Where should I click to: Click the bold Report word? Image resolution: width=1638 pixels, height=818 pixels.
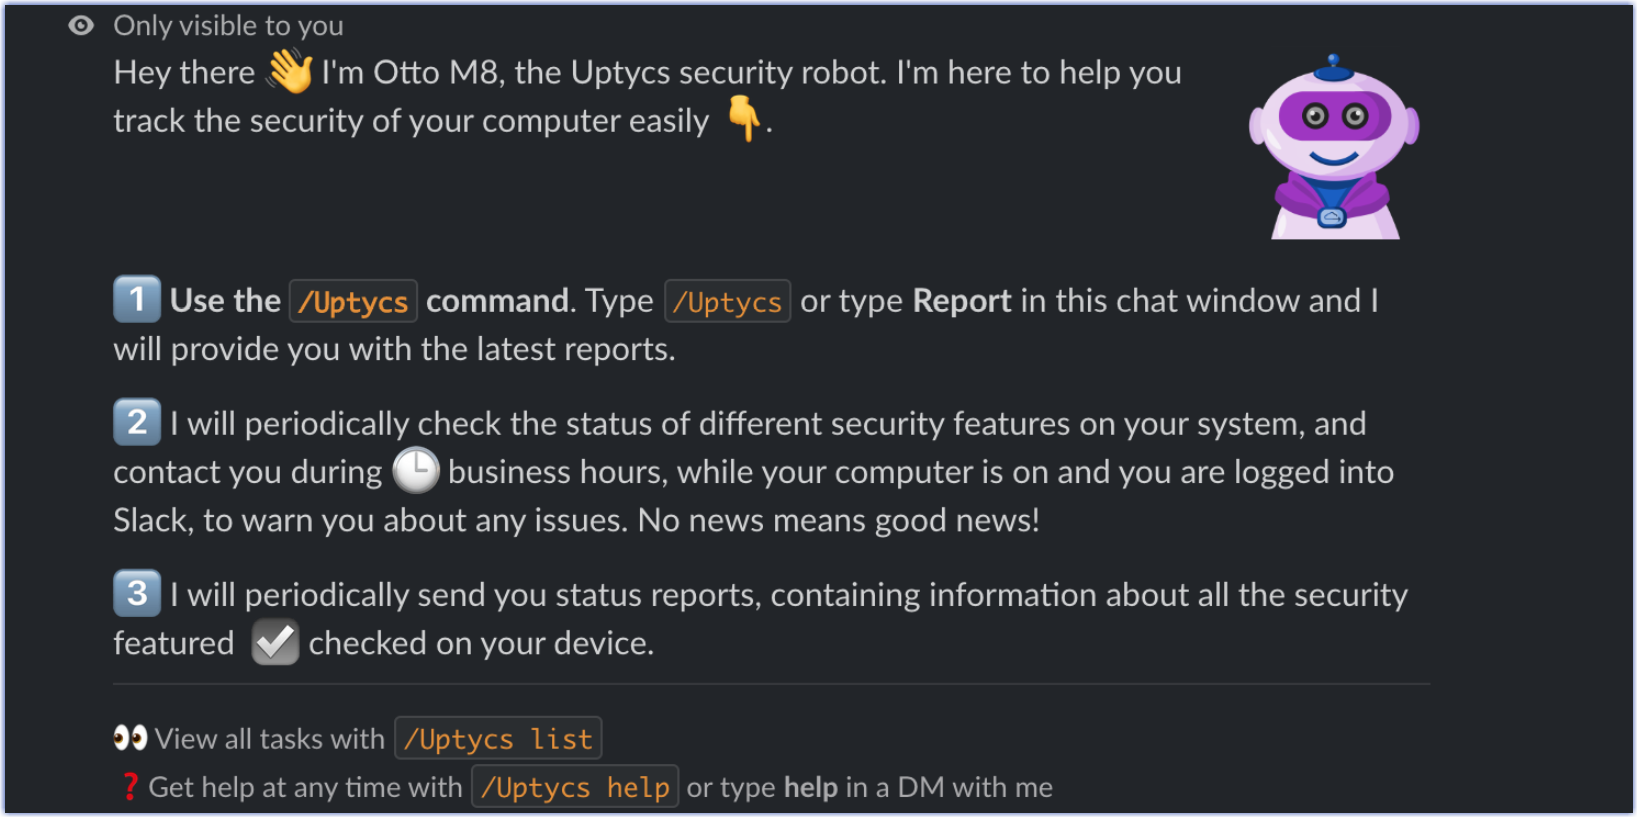962,301
